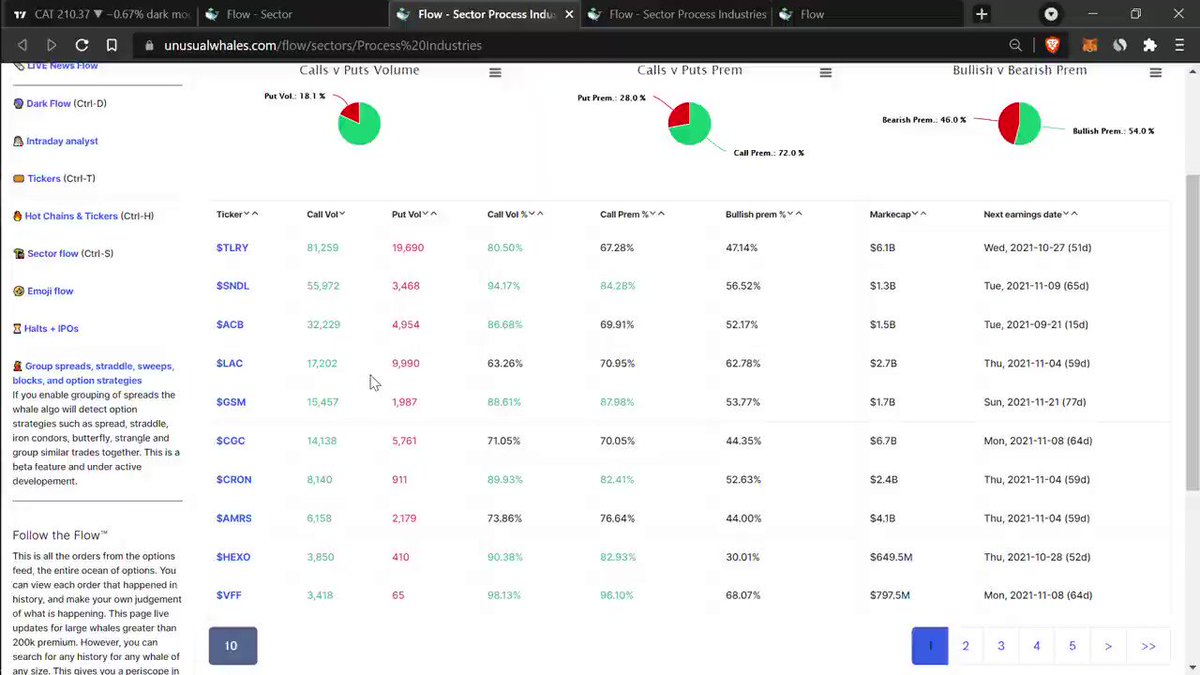The height and width of the screenshot is (675, 1200).
Task: Sort the table by Ticker
Action: coord(237,214)
